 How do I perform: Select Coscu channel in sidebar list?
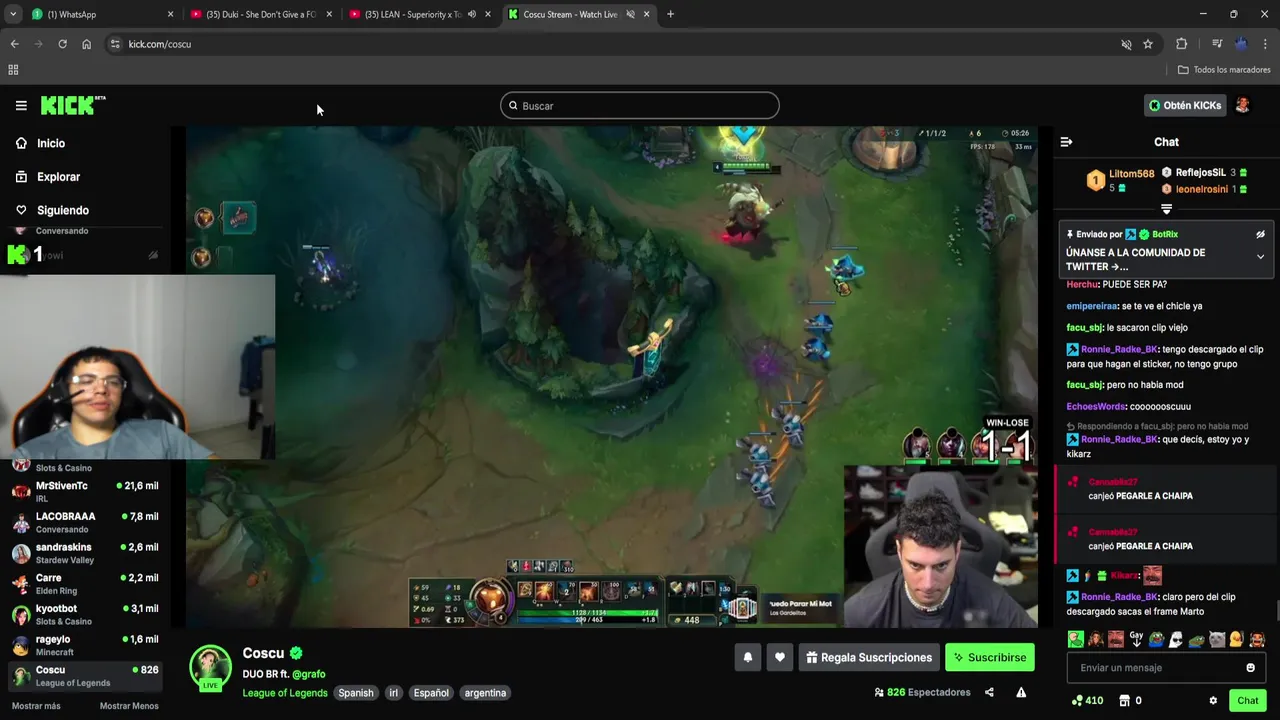tap(85, 676)
